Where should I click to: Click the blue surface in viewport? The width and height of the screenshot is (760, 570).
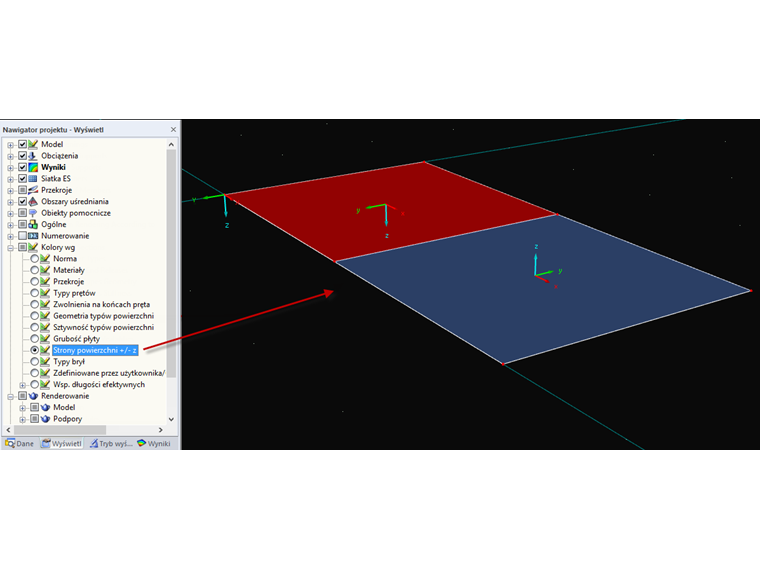click(543, 291)
